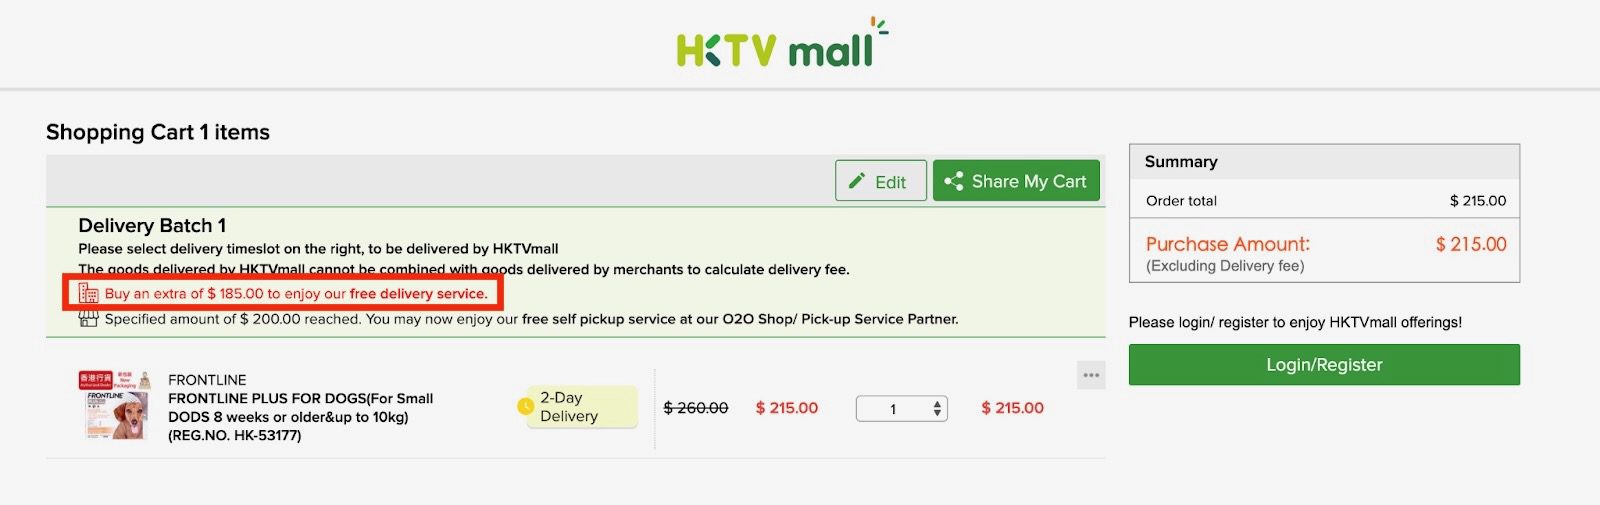Click the Purchase Amount label in Summary
The height and width of the screenshot is (505, 1600).
point(1227,244)
